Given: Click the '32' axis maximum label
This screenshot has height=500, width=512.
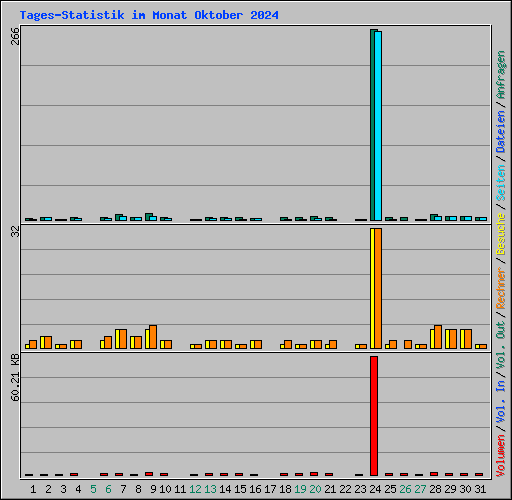Looking at the screenshot, I should [x=15, y=231].
